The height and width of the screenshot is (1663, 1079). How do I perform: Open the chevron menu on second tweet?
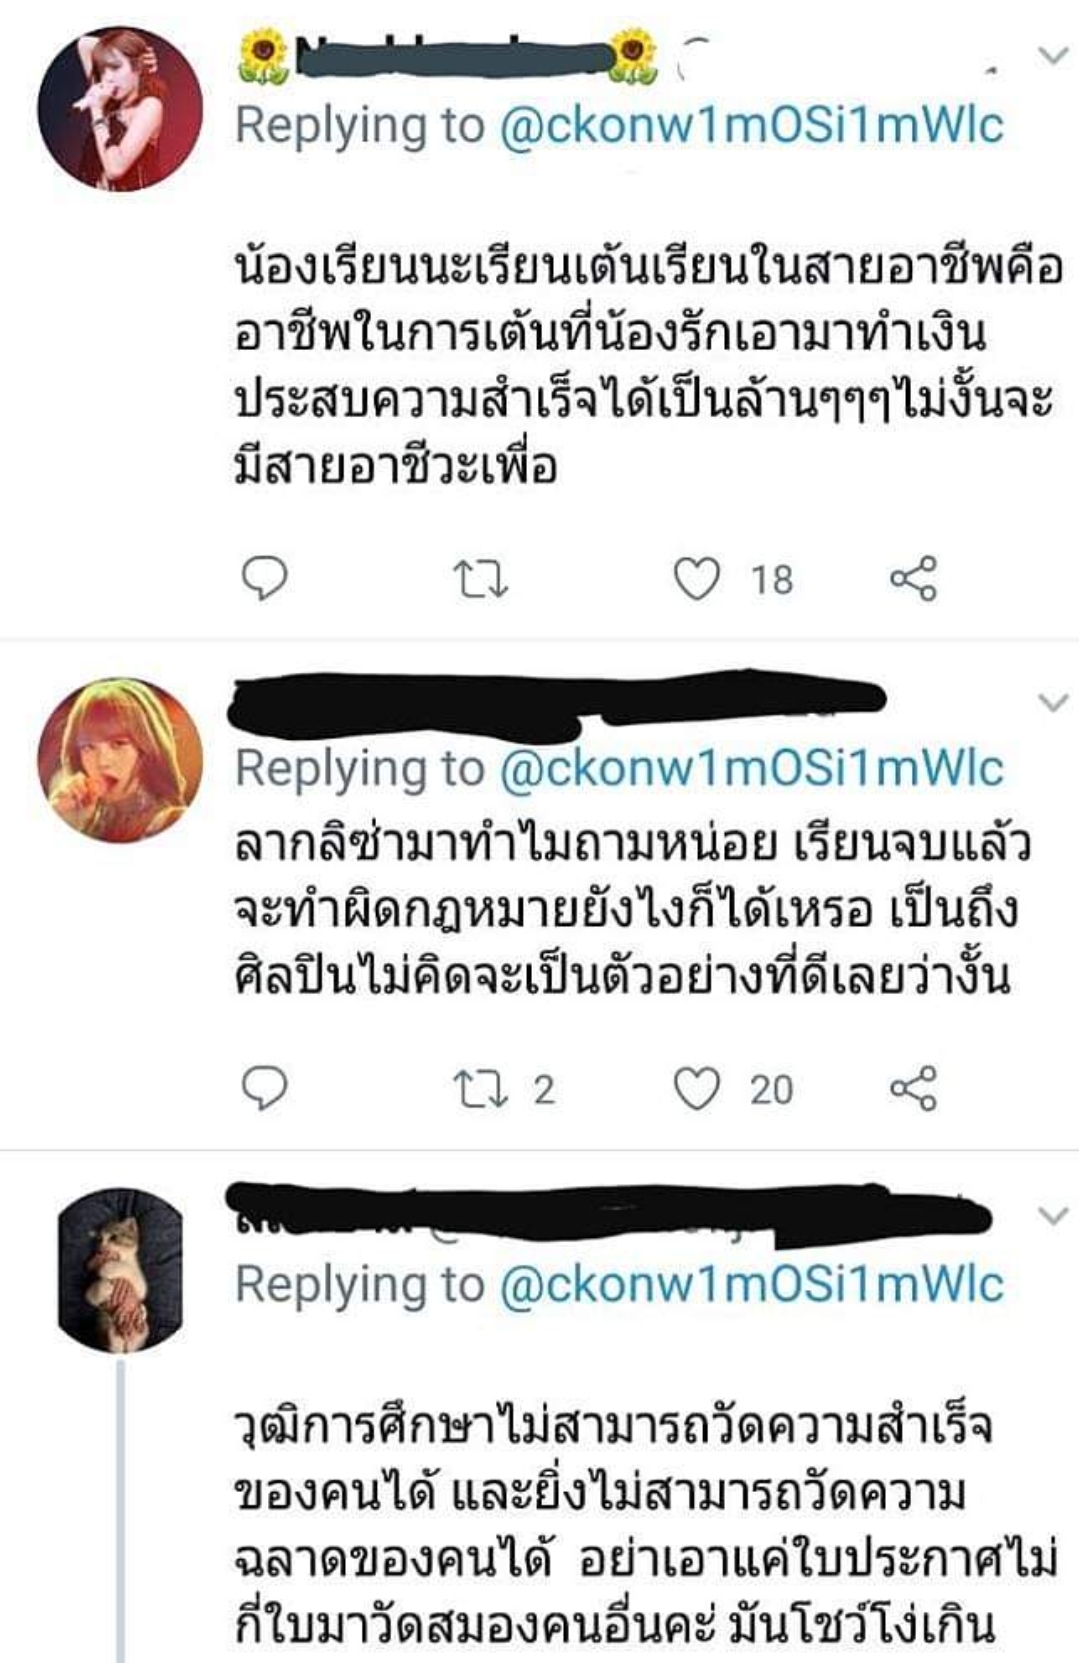pyautogui.click(x=1054, y=702)
